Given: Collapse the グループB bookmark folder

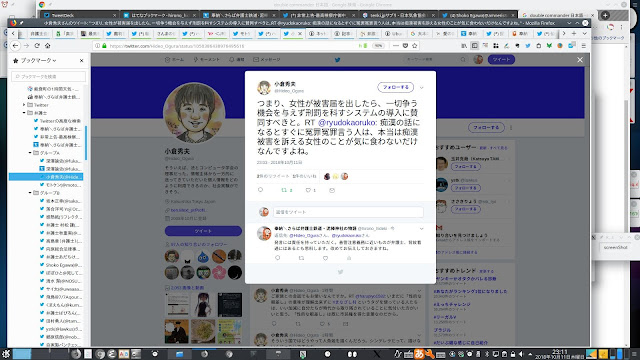Looking at the screenshot, I should tap(30, 193).
